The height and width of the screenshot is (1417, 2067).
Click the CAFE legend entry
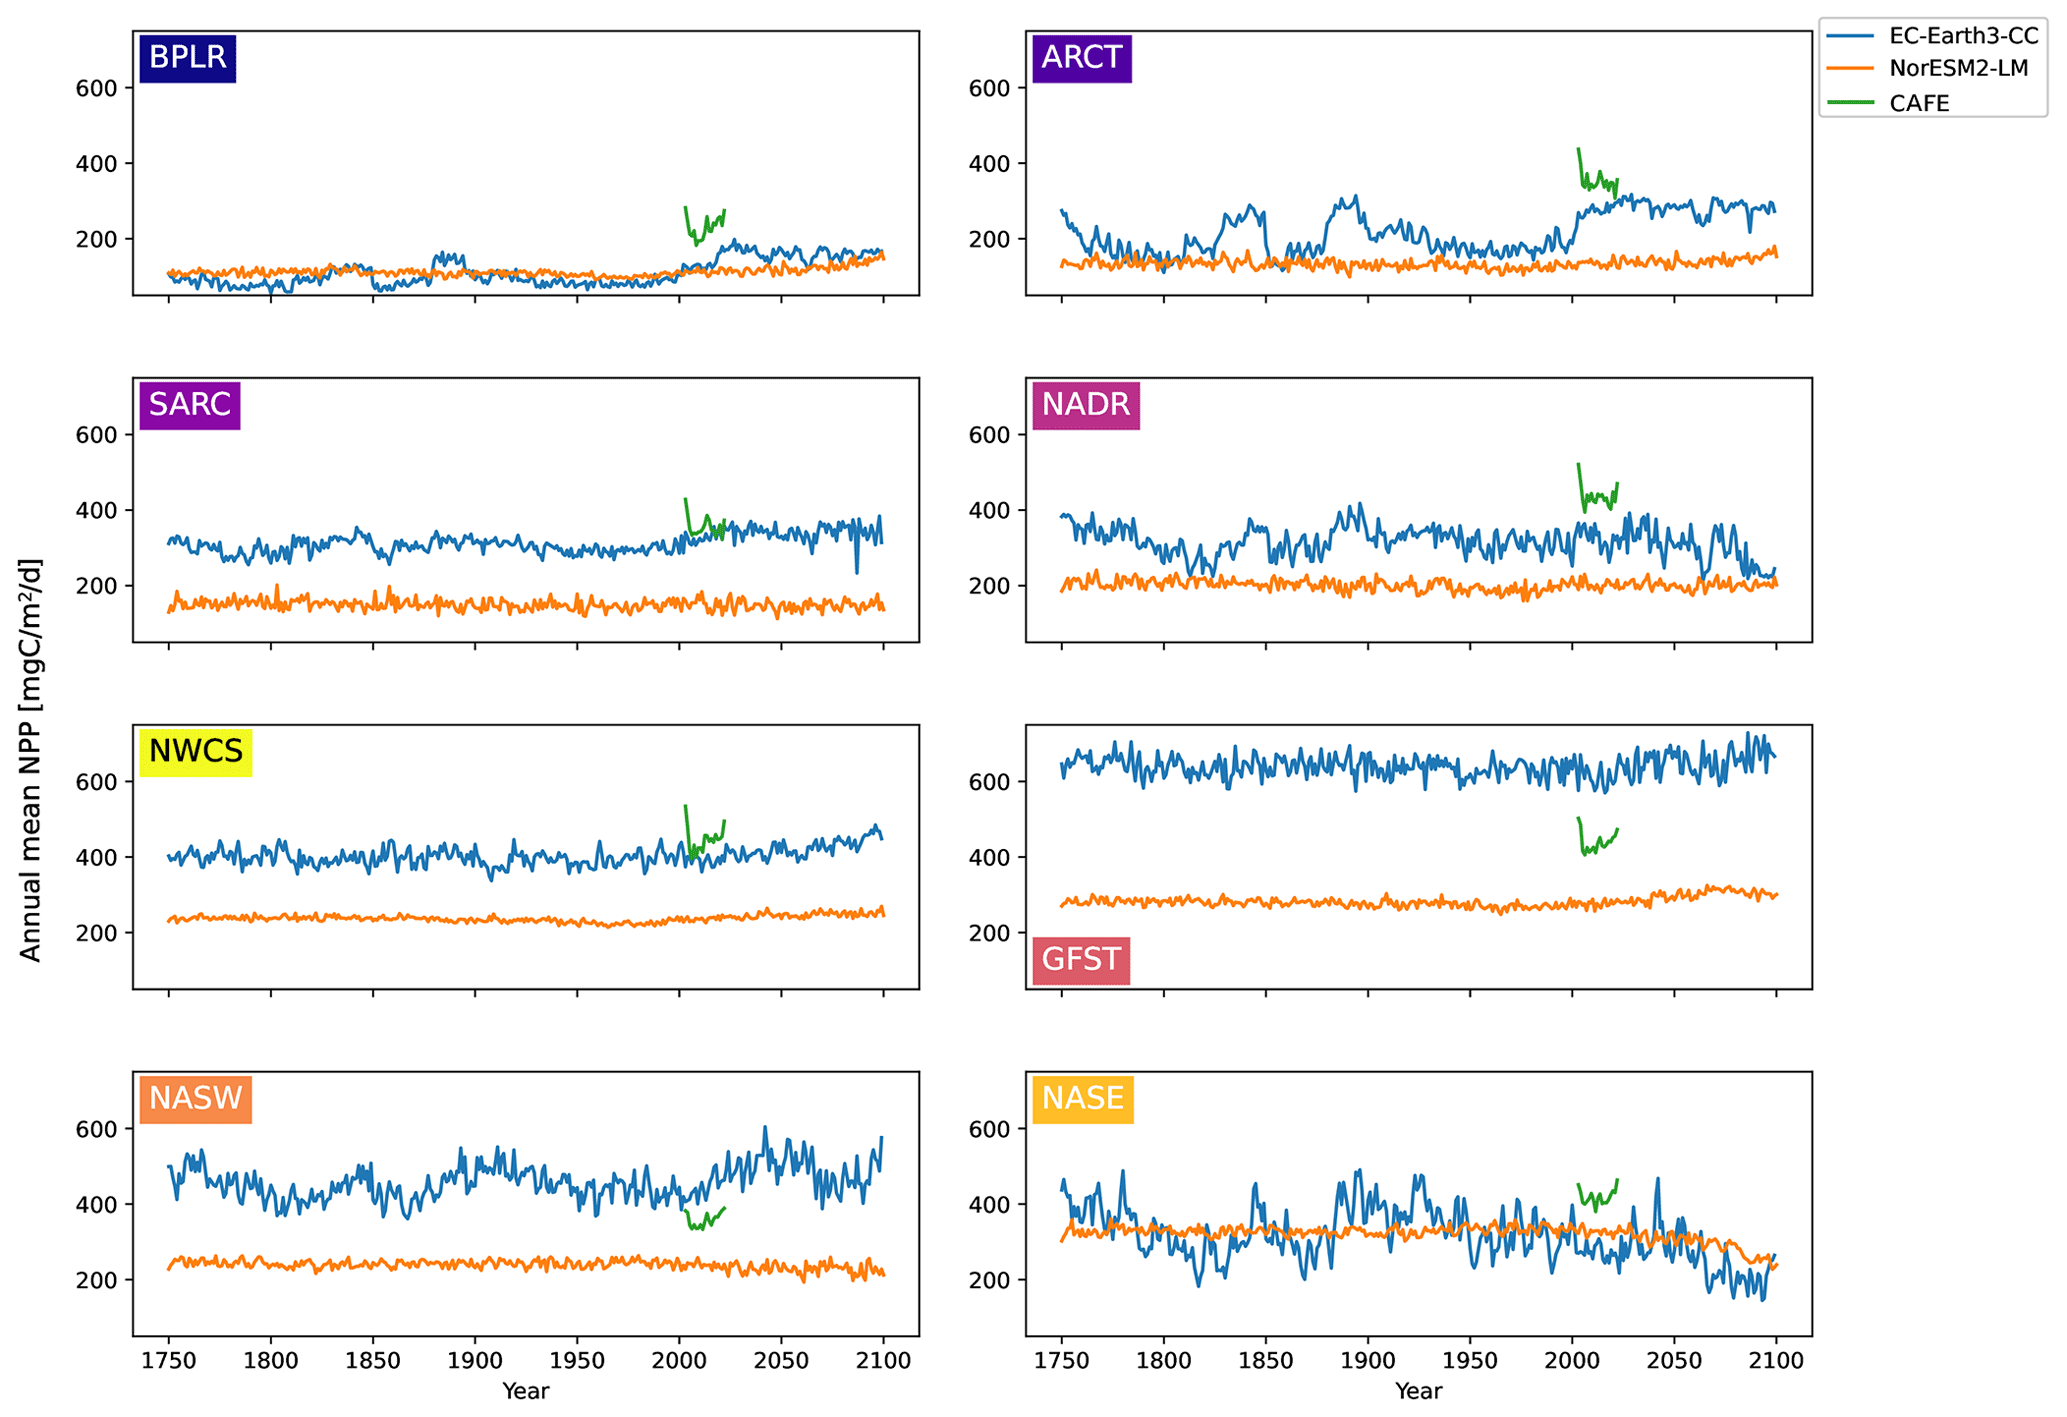pos(1919,103)
